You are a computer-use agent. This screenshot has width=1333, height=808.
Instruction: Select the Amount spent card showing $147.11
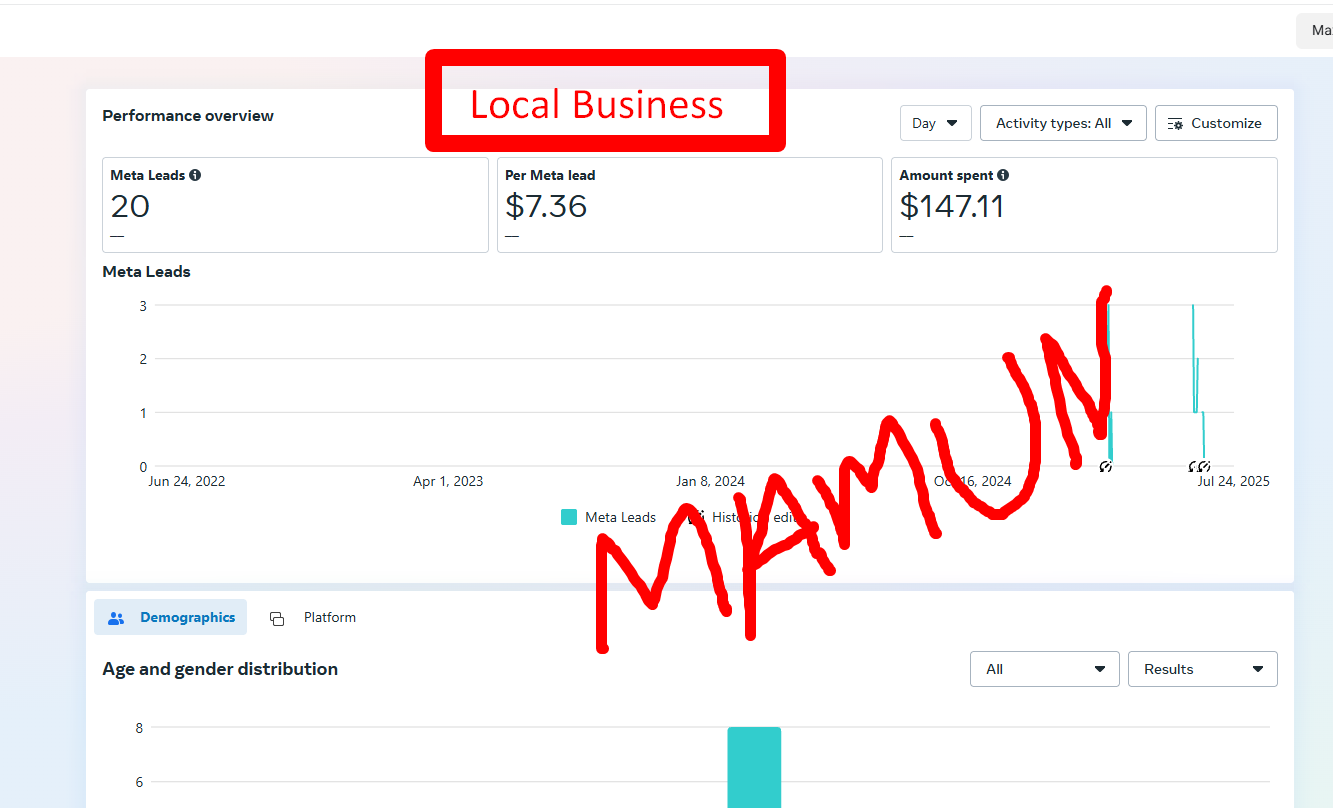(1084, 205)
